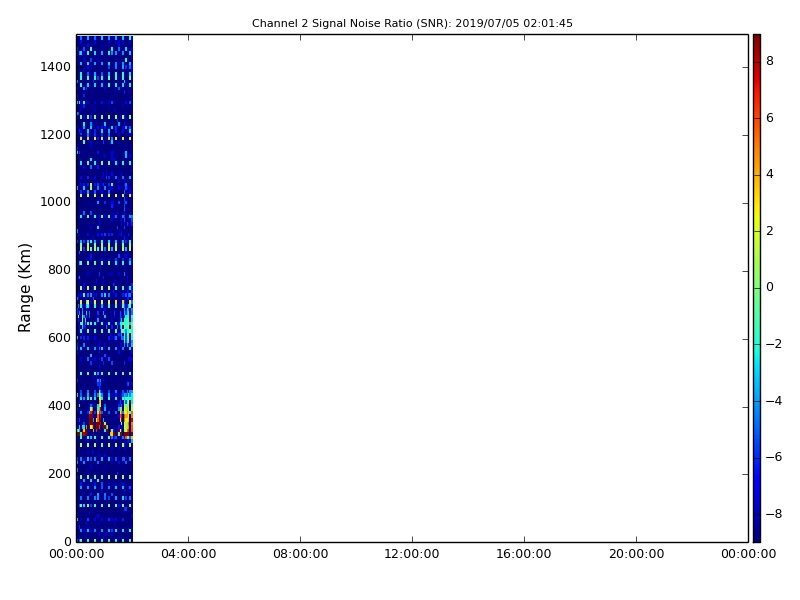This screenshot has width=800, height=600.
Task: Click the green midpoint of the colorbar
Action: (x=757, y=288)
